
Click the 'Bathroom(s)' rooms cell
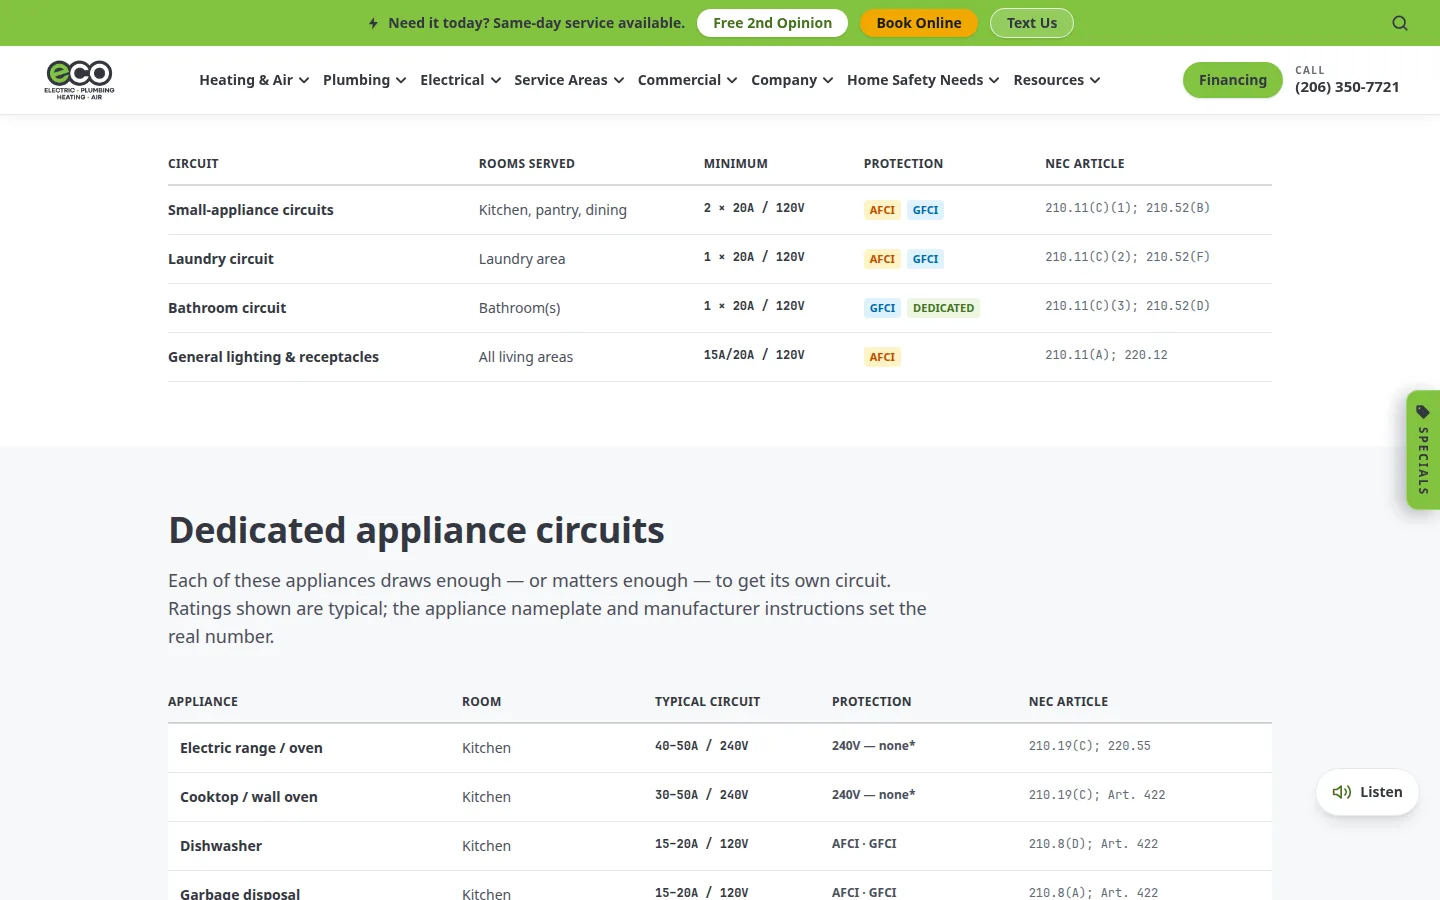[x=519, y=308]
